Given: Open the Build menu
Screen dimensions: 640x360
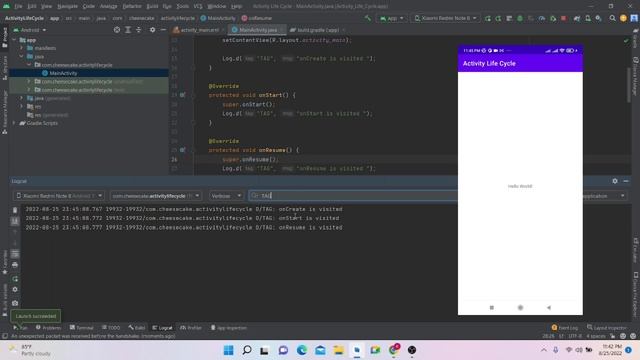Looking at the screenshot, I should 152,6.
